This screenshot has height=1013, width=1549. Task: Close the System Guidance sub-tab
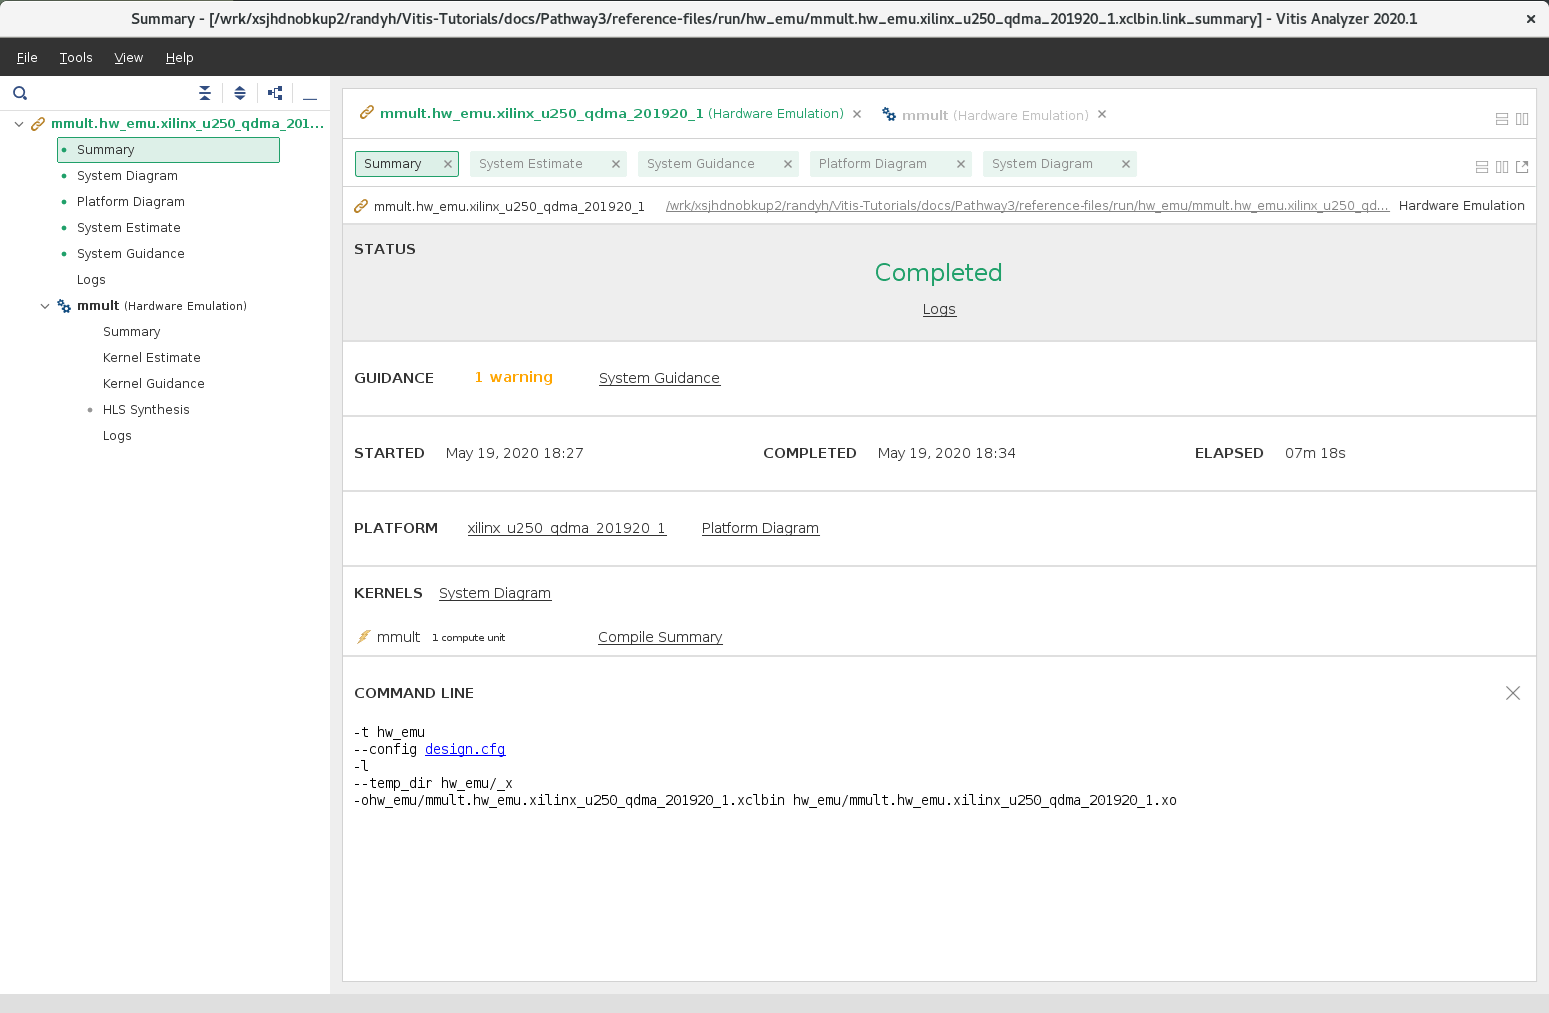click(x=788, y=164)
